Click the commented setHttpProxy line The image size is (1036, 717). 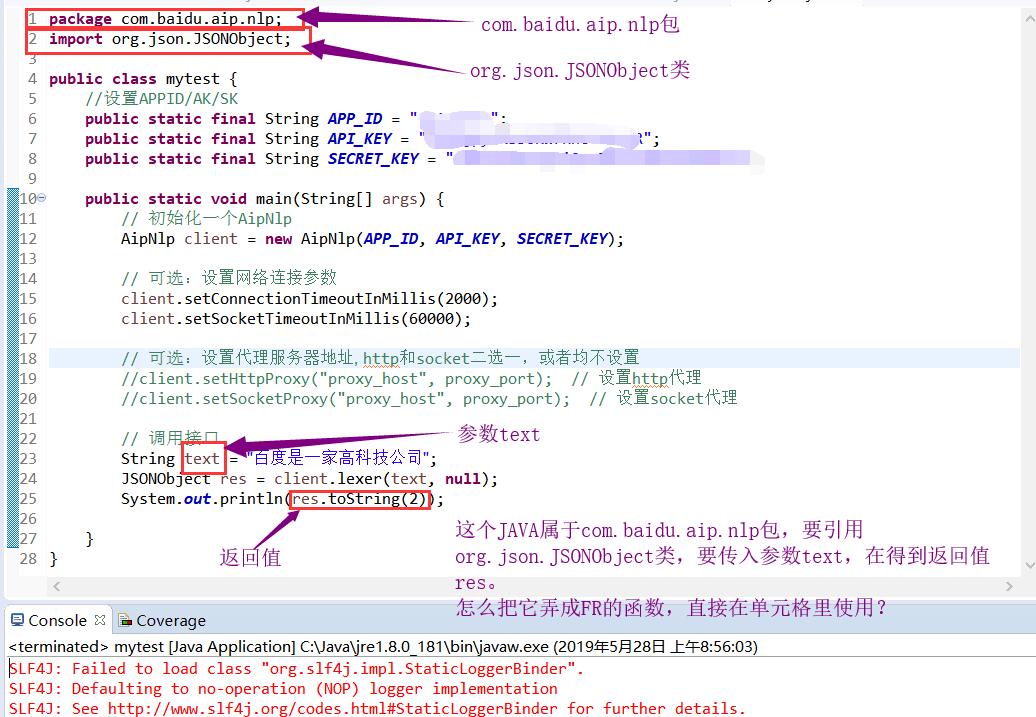pos(411,379)
